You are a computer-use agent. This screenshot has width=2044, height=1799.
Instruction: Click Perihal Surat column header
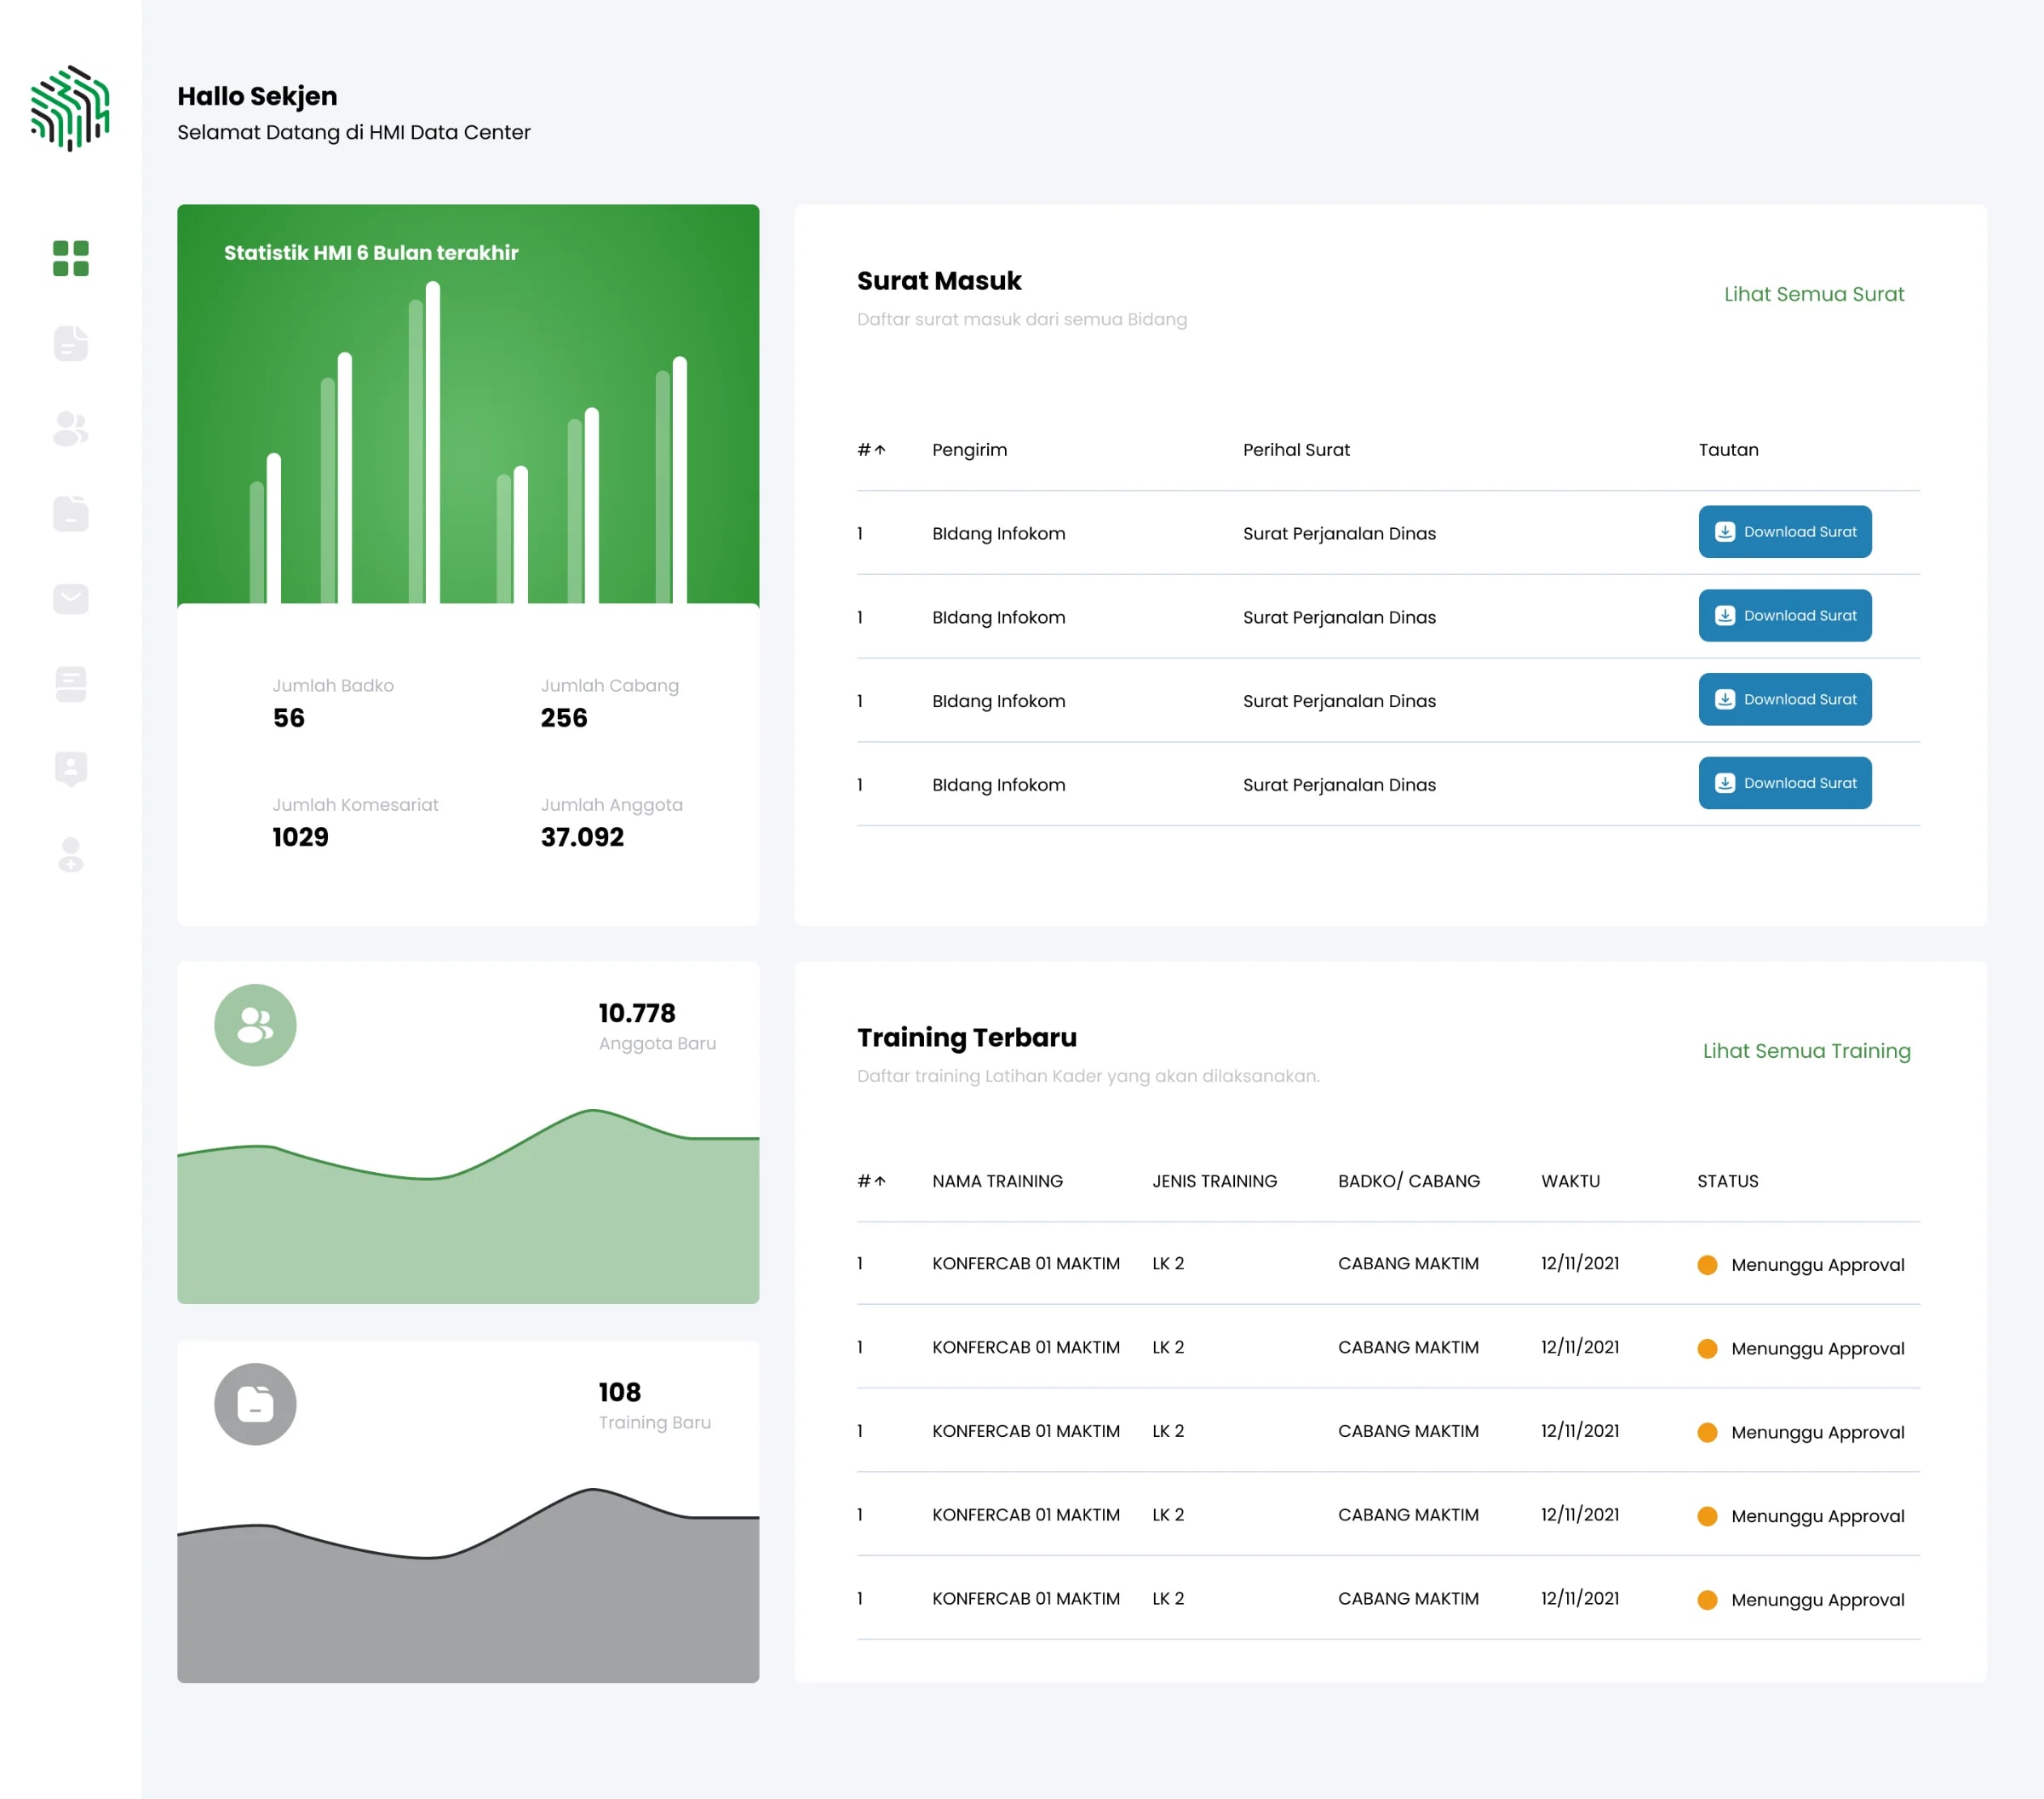pyautogui.click(x=1296, y=450)
